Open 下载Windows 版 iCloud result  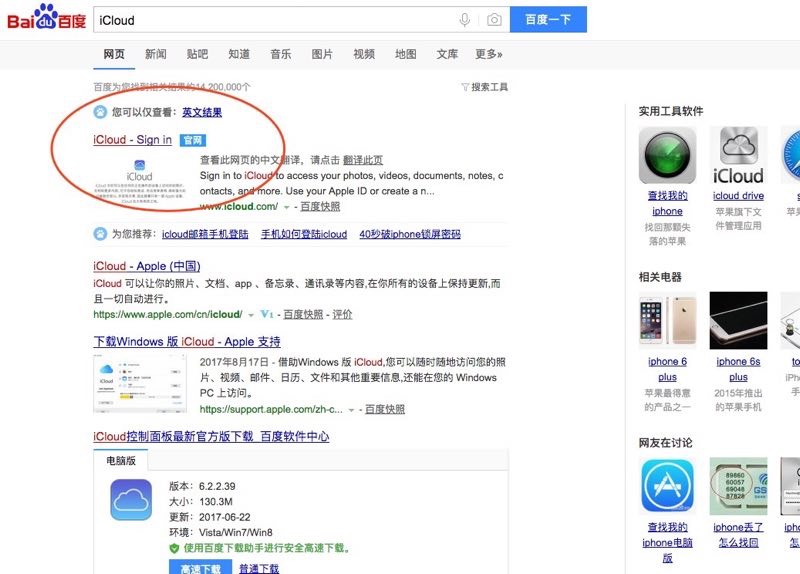187,342
